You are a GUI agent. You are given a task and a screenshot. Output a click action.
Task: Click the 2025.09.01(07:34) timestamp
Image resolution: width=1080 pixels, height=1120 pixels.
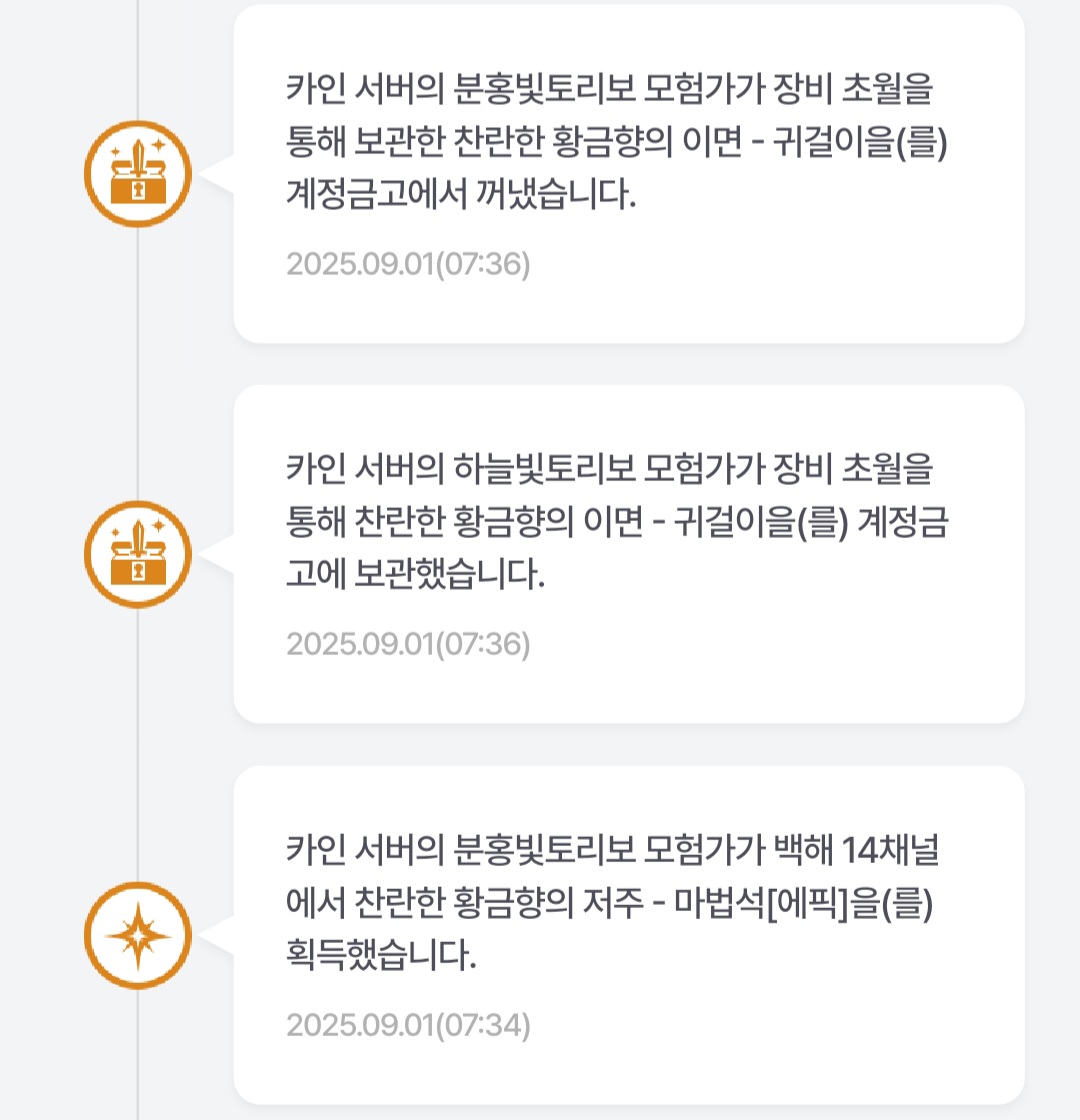408,1024
